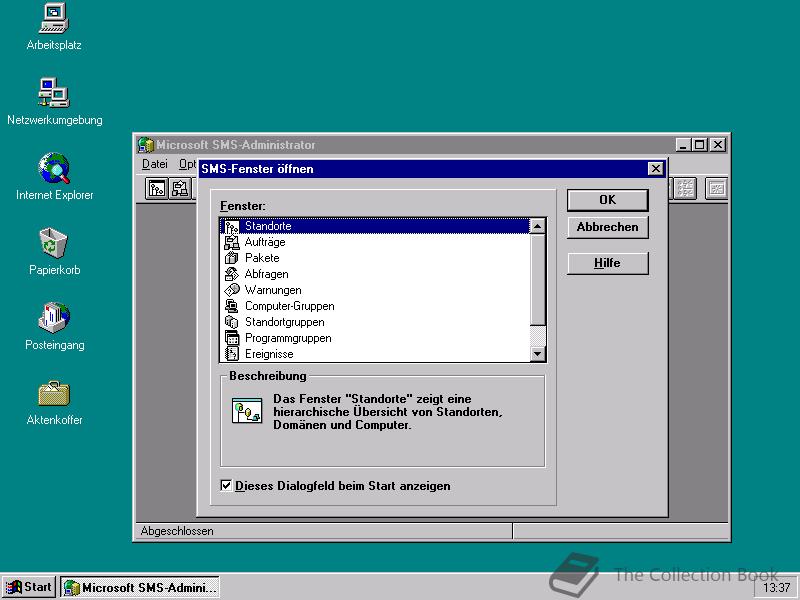Maximize the Microsoft SMS-Administrator window
800x600 pixels.
click(699, 145)
